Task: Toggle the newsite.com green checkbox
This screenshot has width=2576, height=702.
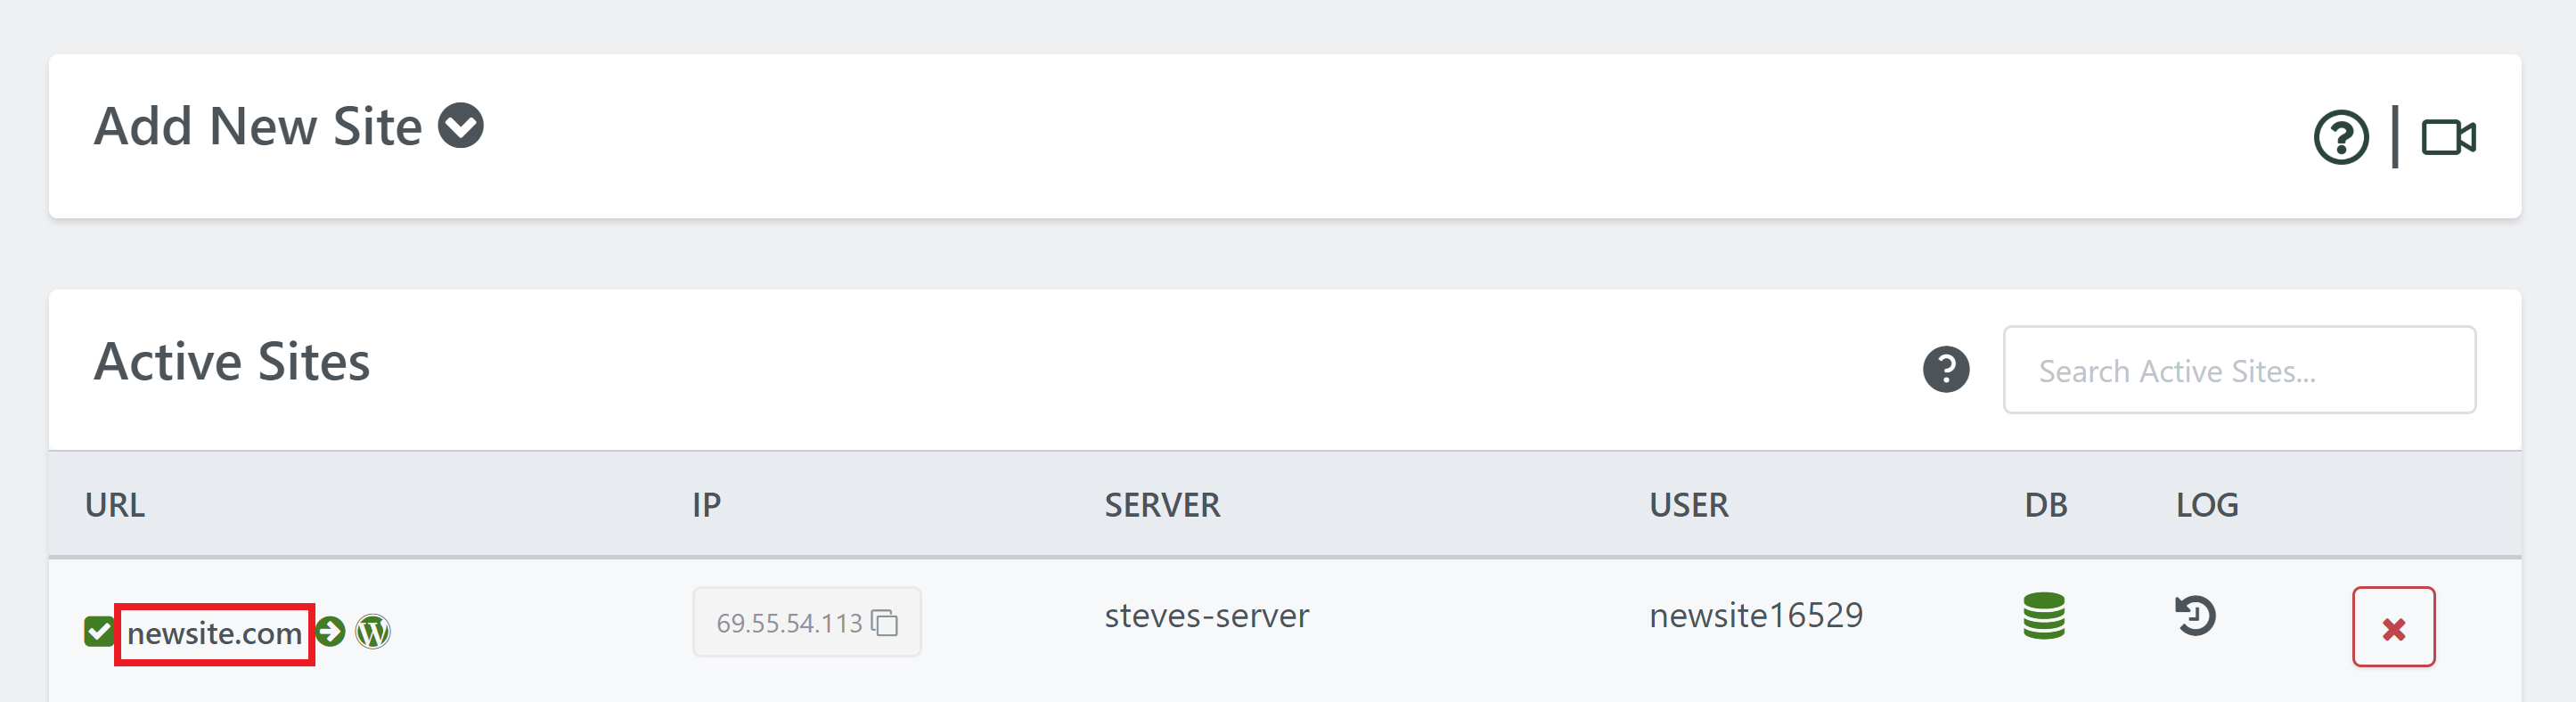Action: [x=99, y=632]
